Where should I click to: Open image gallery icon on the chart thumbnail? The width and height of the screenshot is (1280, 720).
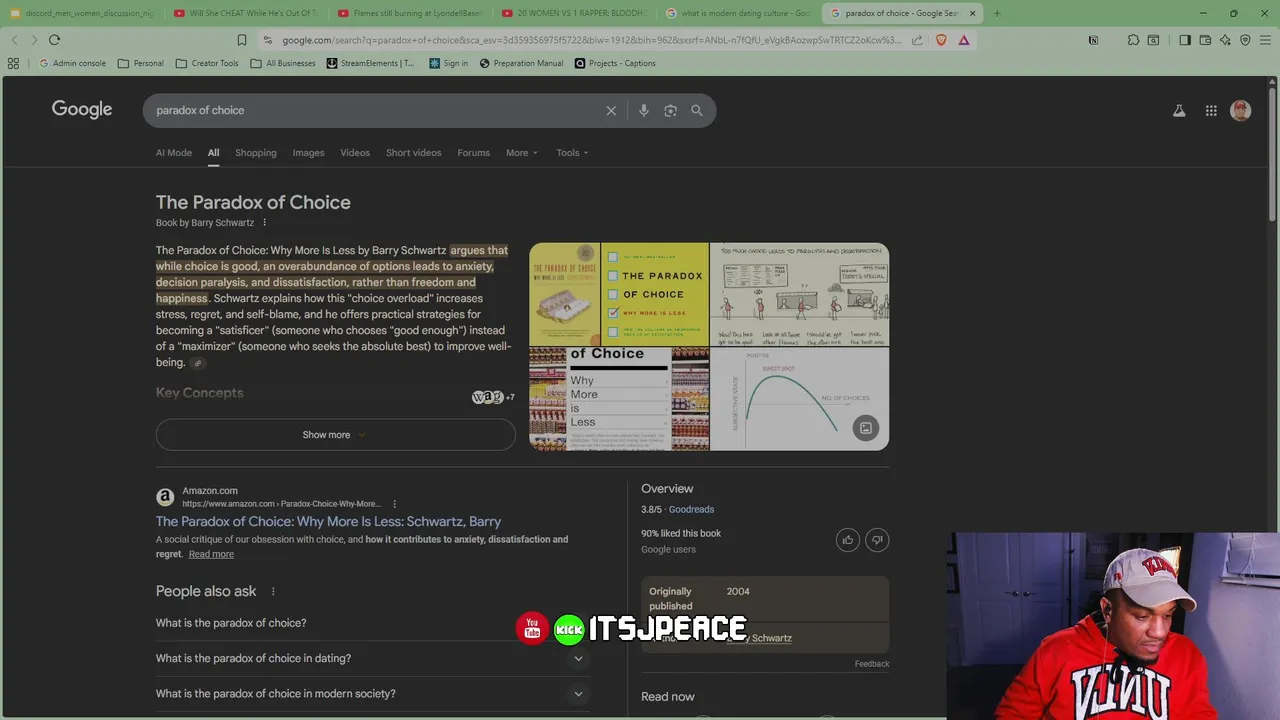point(866,428)
